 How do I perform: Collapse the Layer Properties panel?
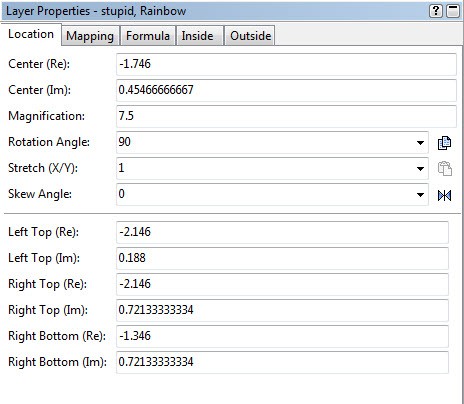(453, 11)
